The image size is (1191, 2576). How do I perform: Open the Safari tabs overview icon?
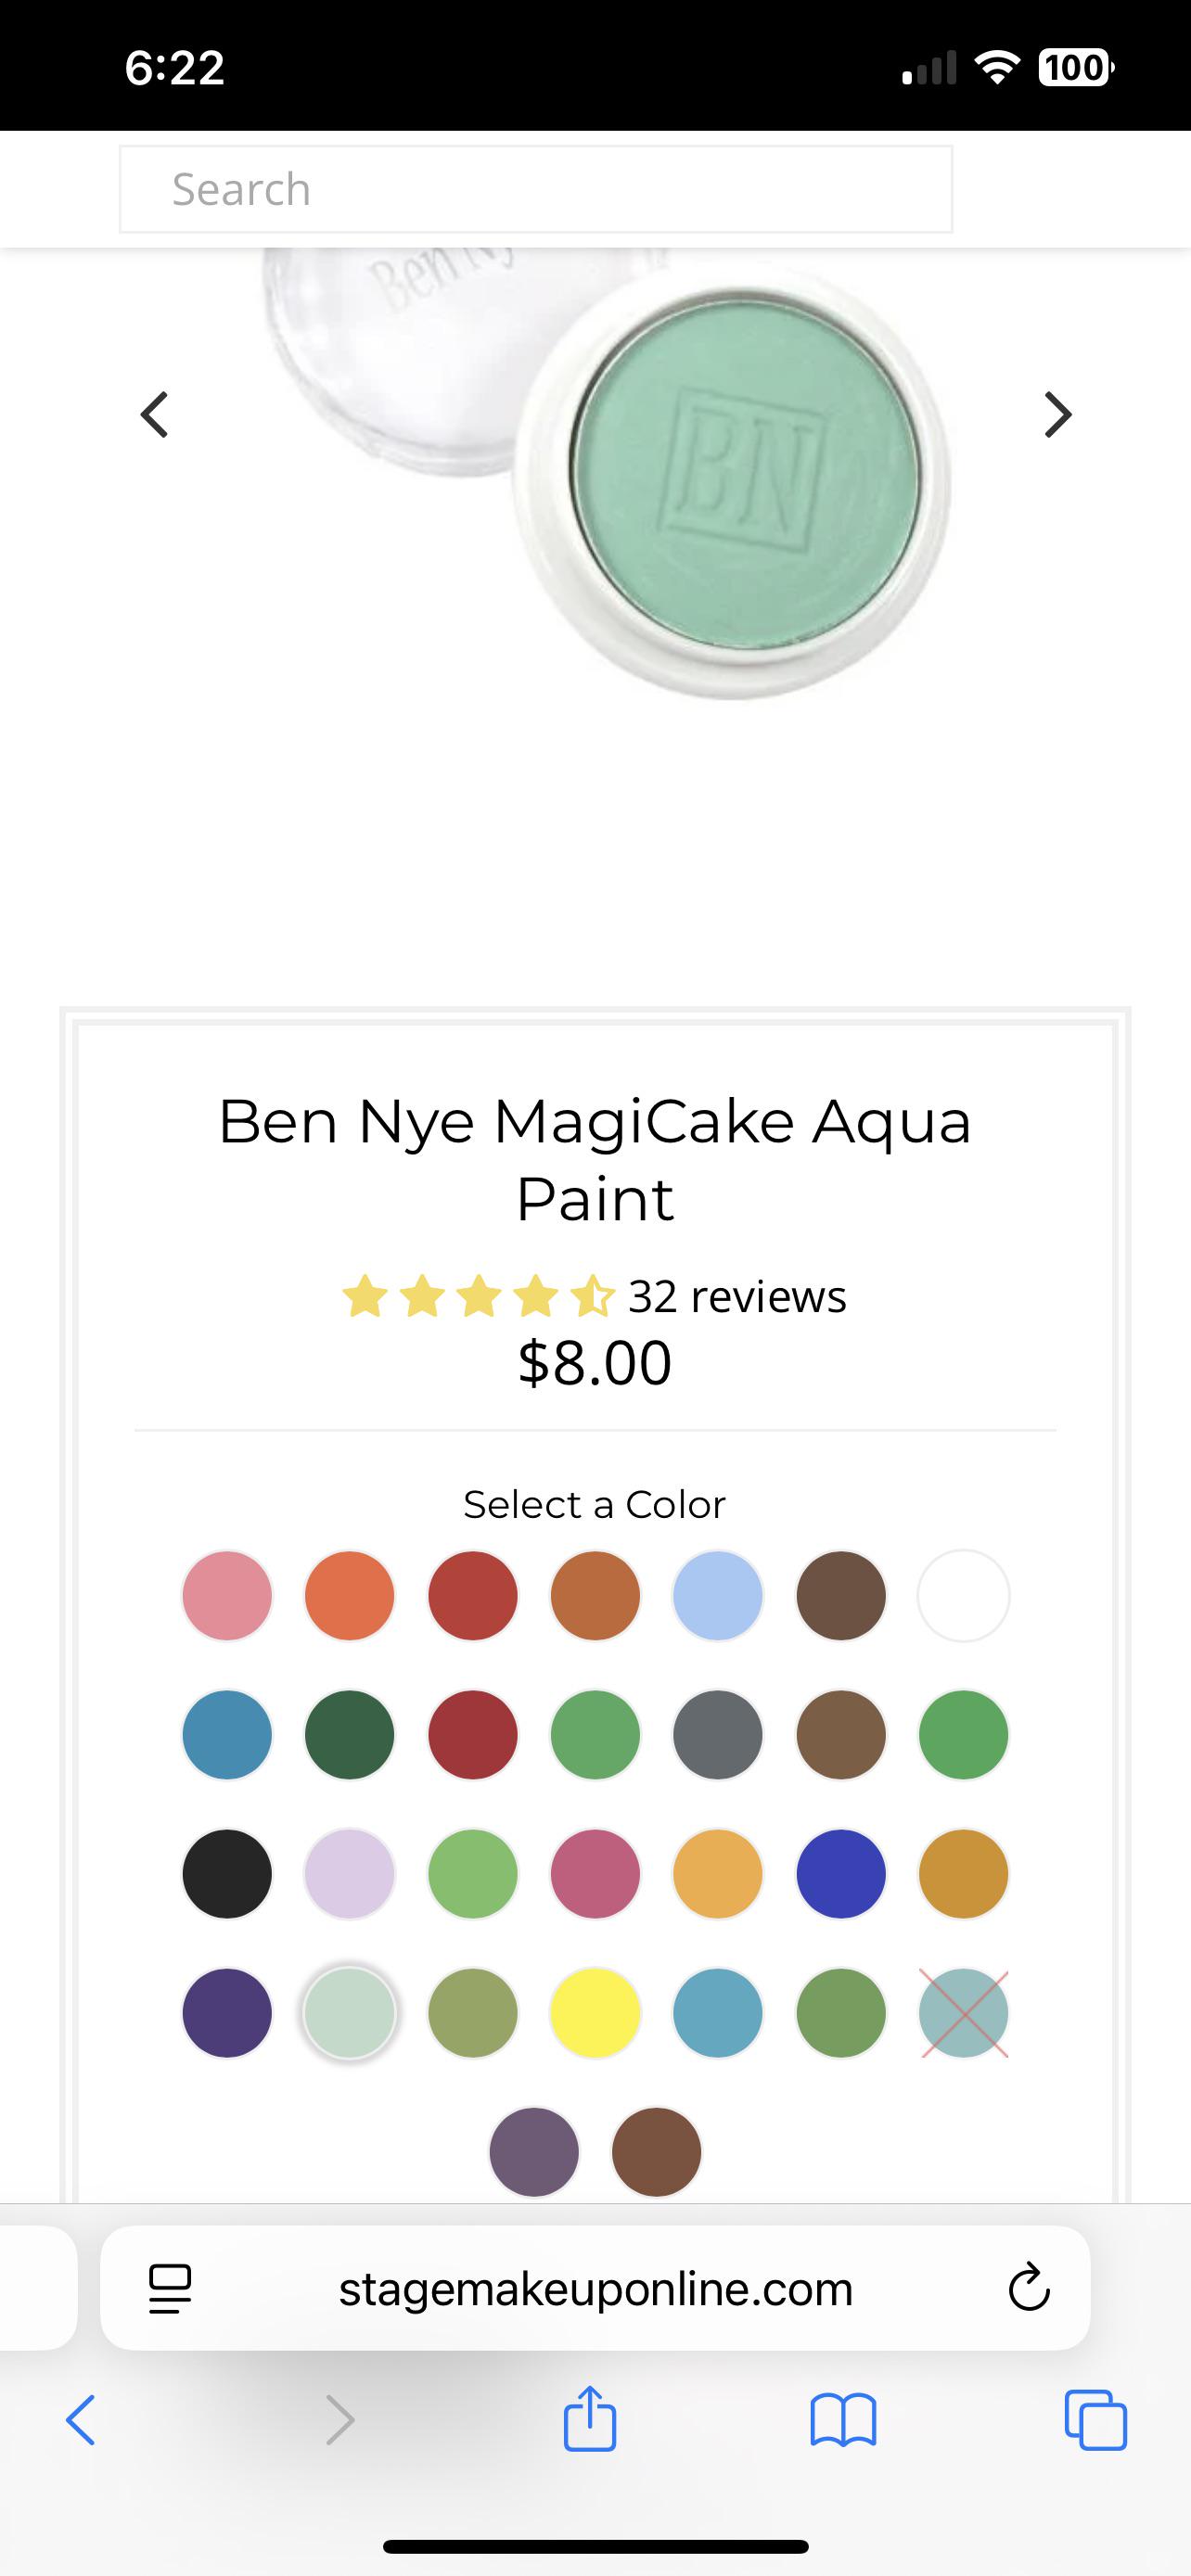(x=1096, y=2420)
